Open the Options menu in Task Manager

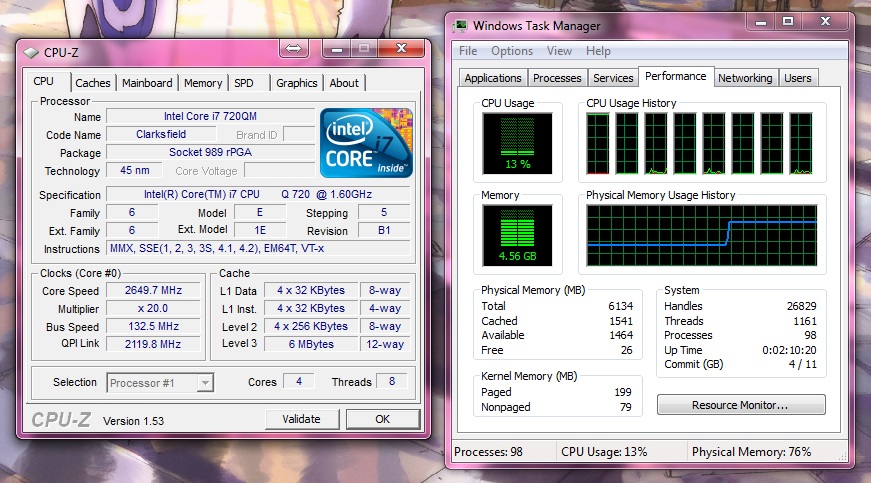(x=512, y=51)
